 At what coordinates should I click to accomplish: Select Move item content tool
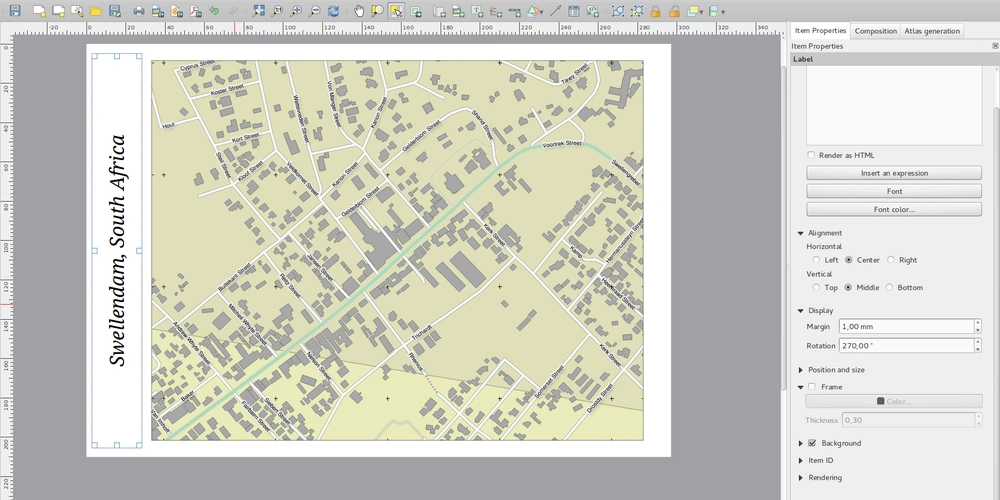(x=416, y=11)
